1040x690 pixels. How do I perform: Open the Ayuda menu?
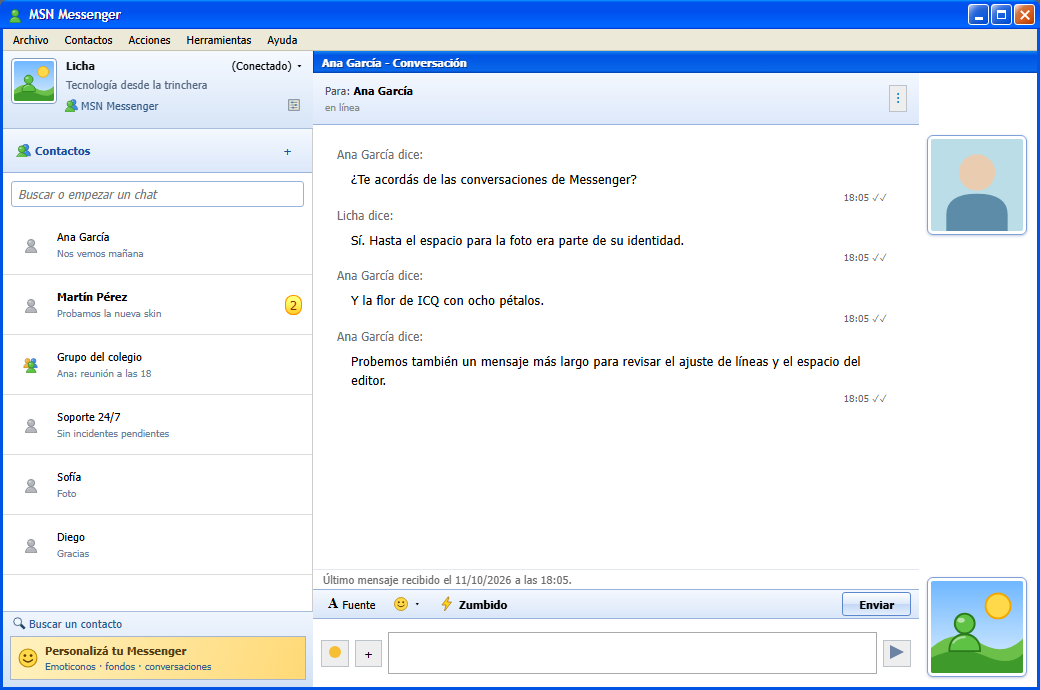click(x=282, y=40)
